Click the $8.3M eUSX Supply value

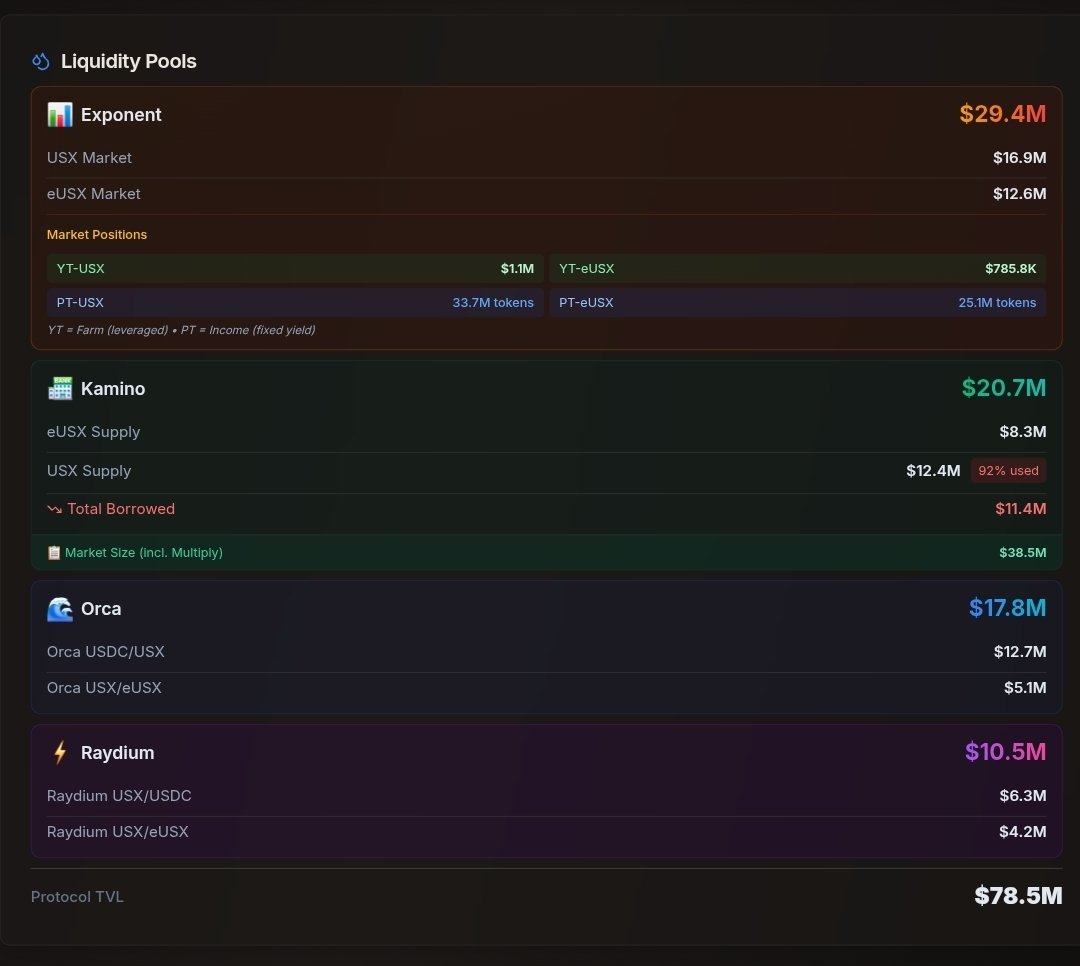[1023, 432]
